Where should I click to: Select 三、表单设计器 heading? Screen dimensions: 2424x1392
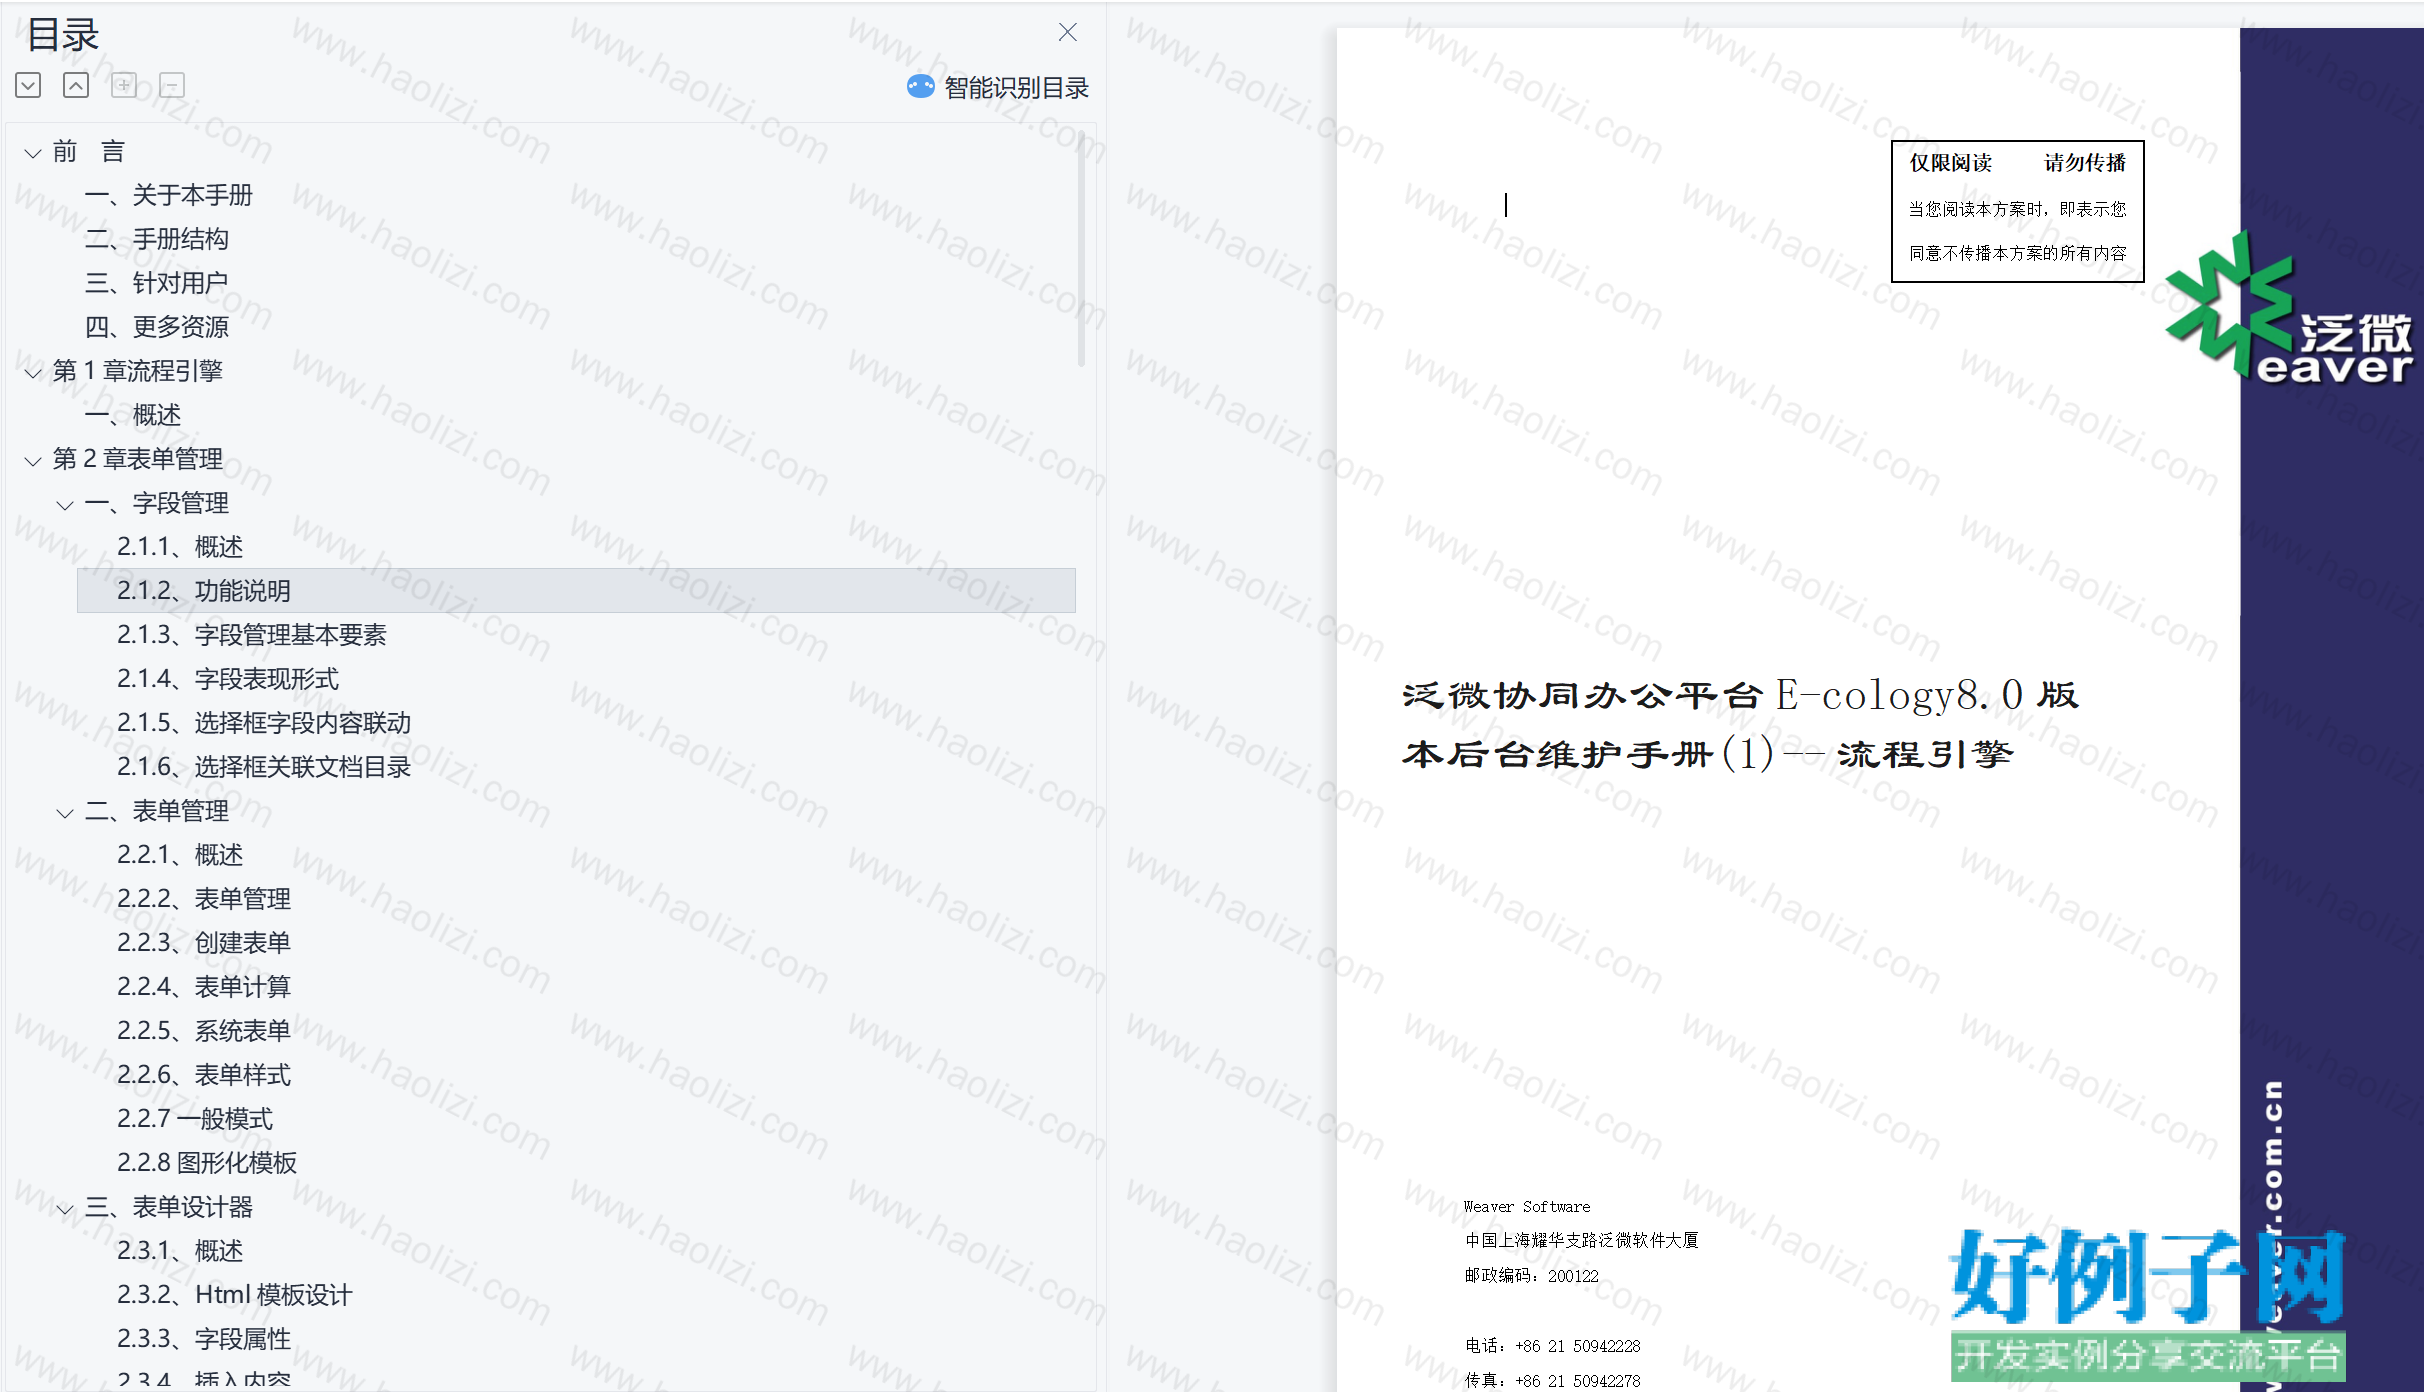tap(169, 1207)
